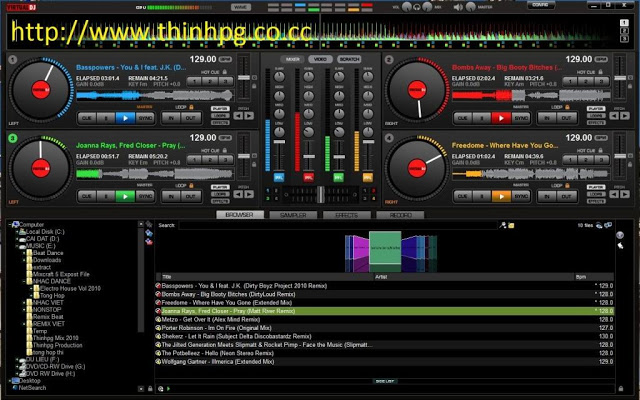Nudge pitch up on deck 1 right arrow
Viewport: 640px width, 400px height.
click(x=249, y=116)
